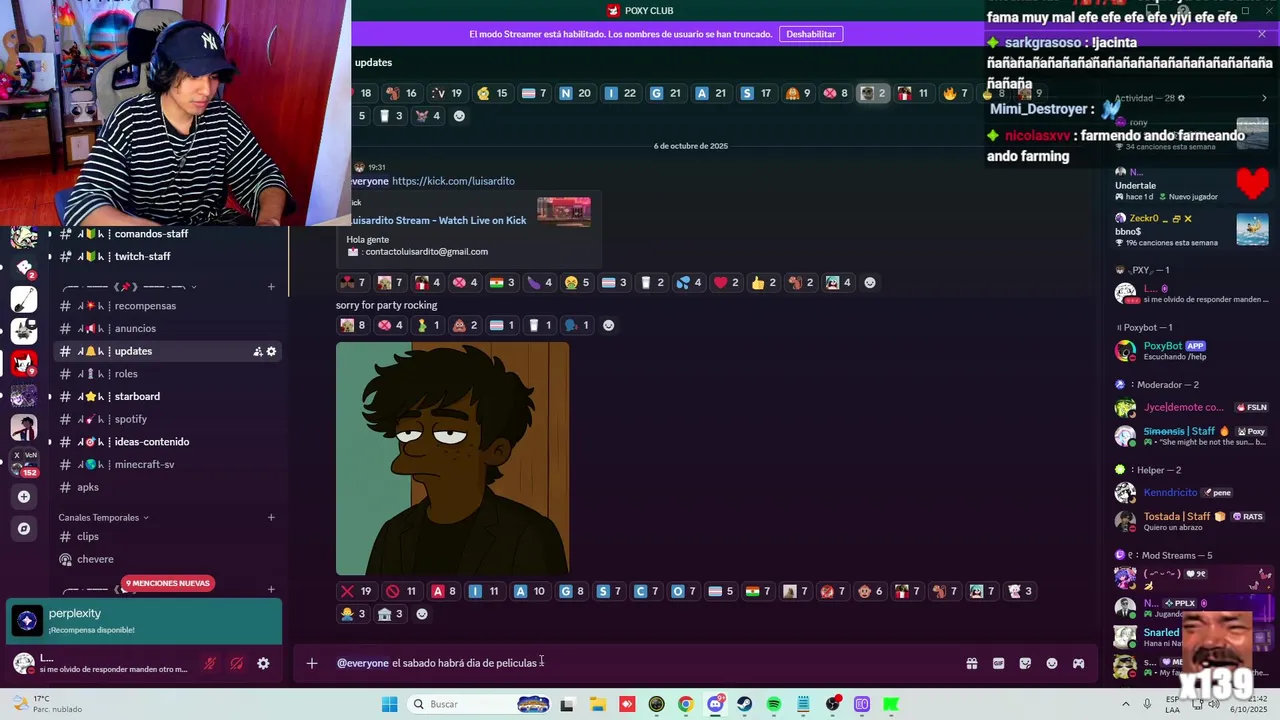Add reaction smiley on kick link message

tap(869, 283)
